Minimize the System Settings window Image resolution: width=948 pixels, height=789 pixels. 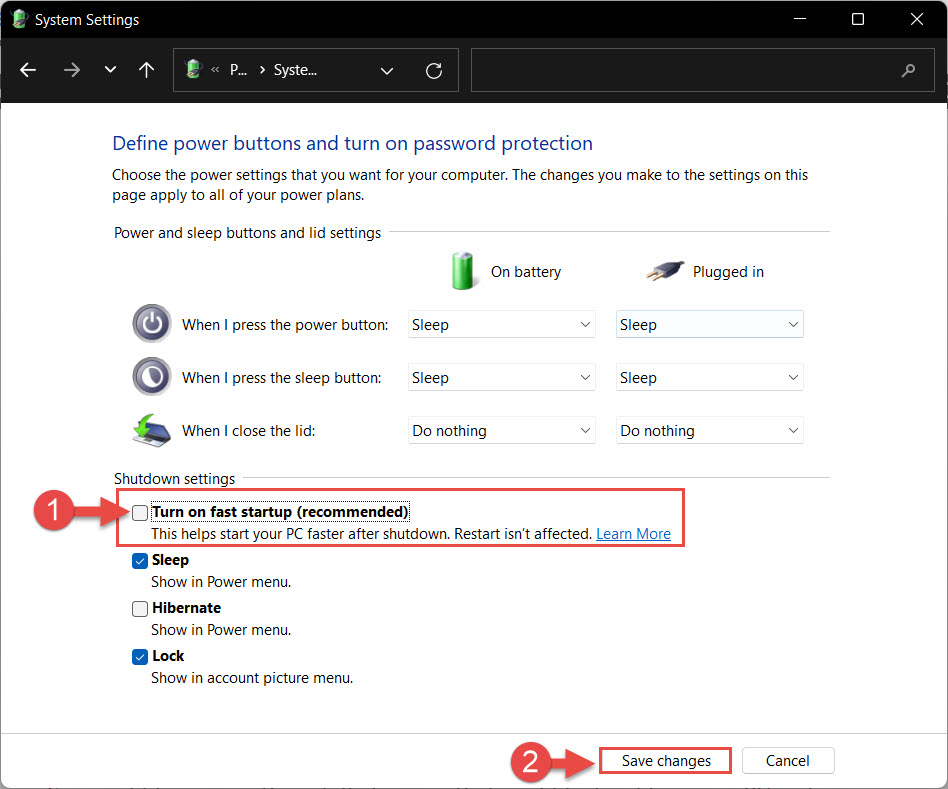(x=800, y=19)
